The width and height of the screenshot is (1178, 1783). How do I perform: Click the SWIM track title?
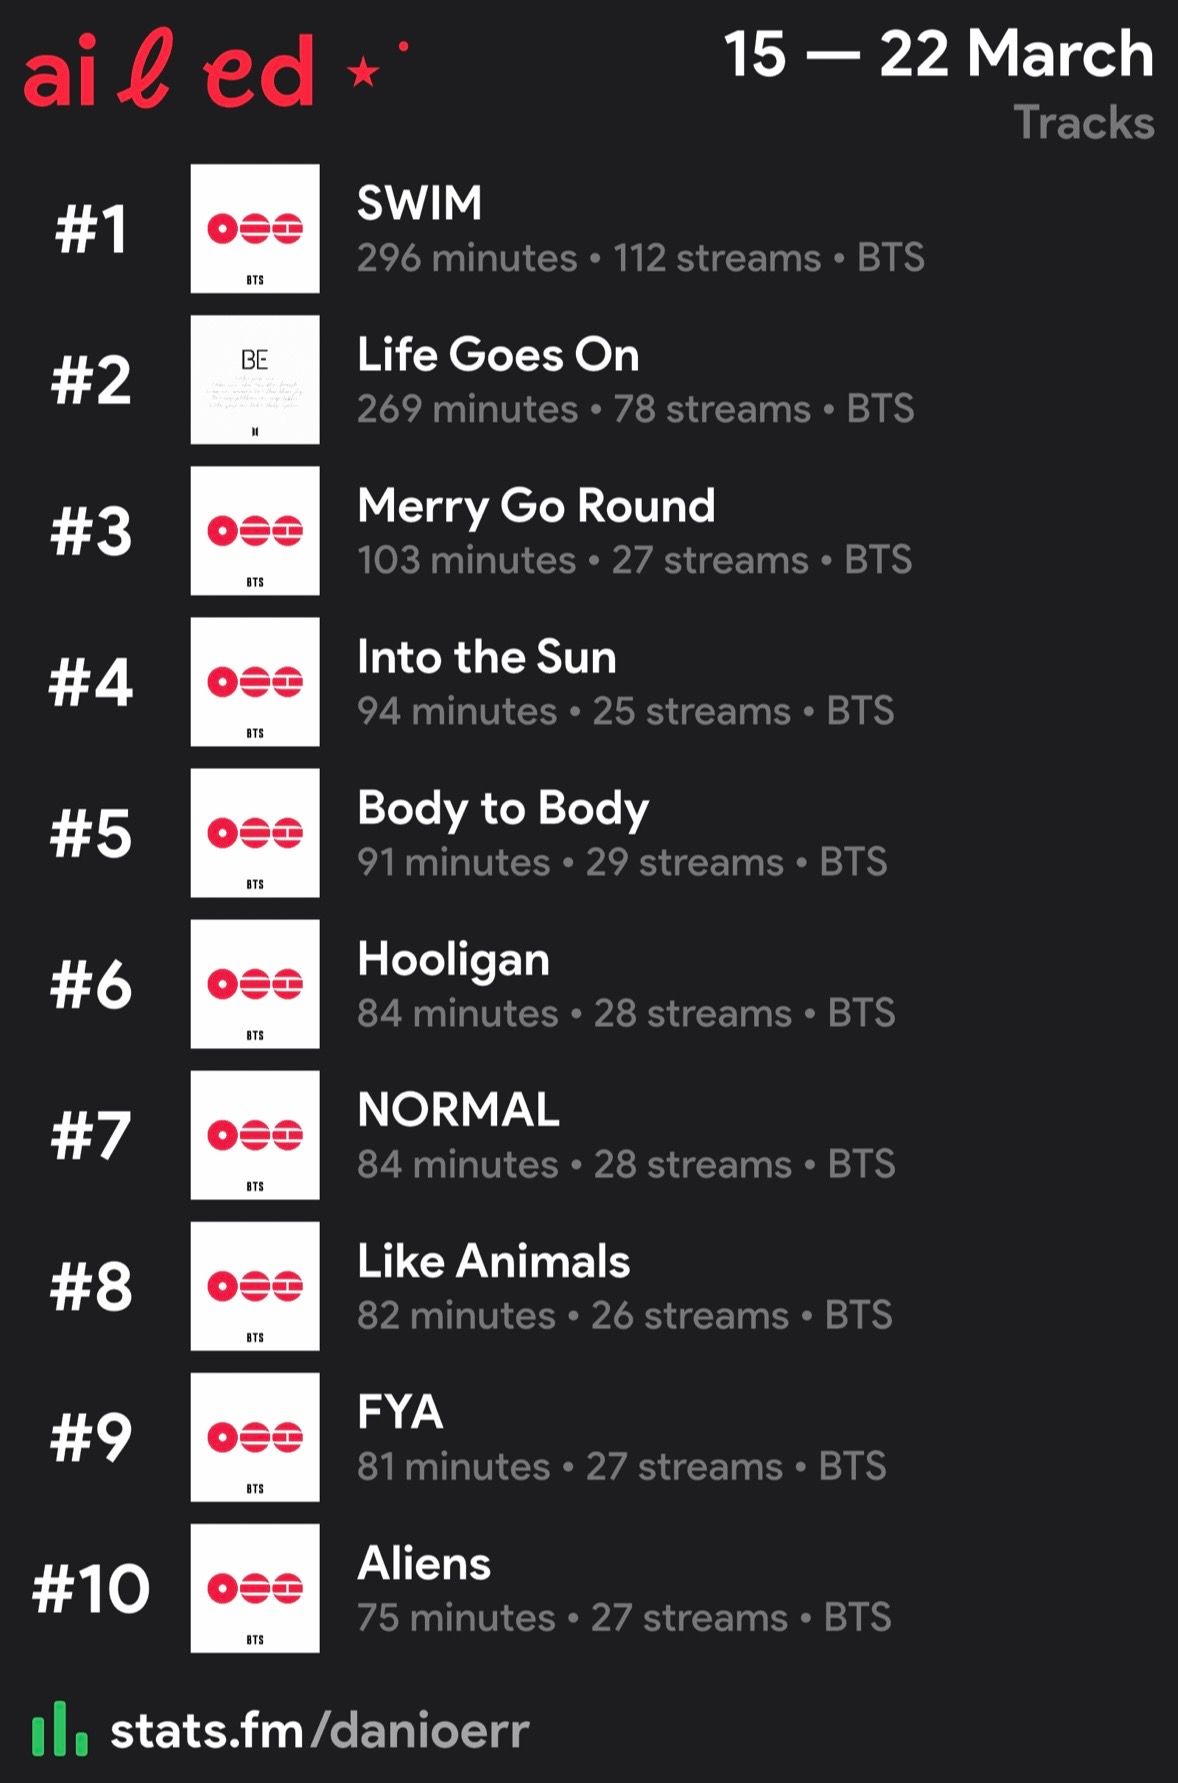click(420, 203)
